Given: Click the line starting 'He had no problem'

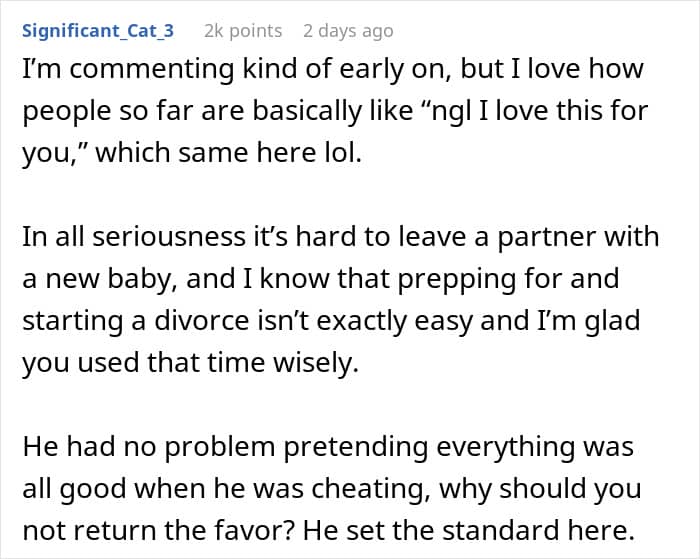Looking at the screenshot, I should (x=328, y=446).
